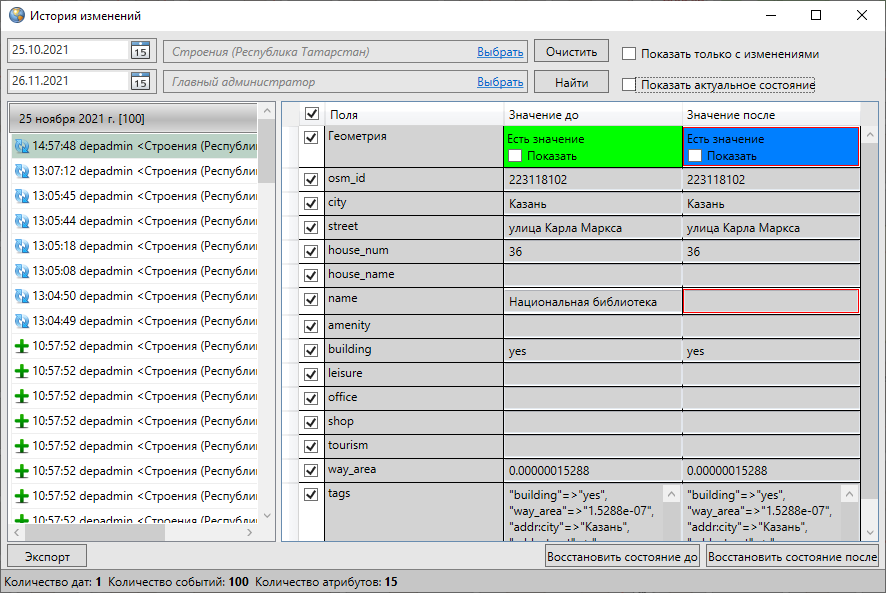
Task: Click edit icon of 13:07:12 depadmin entry
Action: (x=21, y=171)
